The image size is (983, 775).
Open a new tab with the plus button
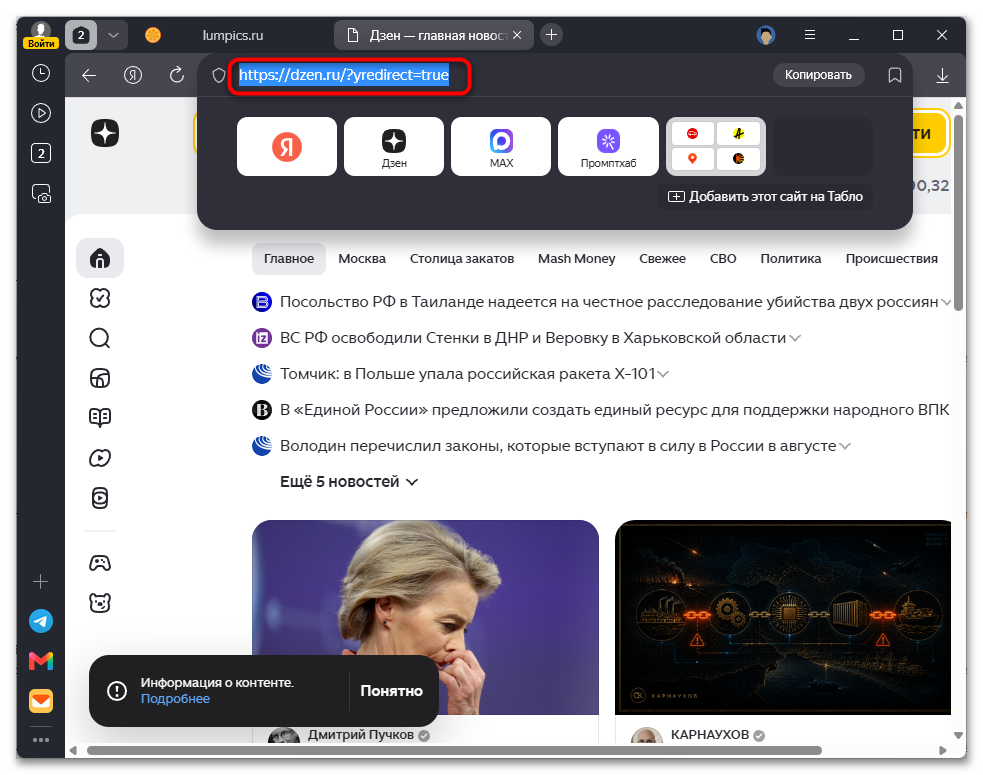coord(551,34)
